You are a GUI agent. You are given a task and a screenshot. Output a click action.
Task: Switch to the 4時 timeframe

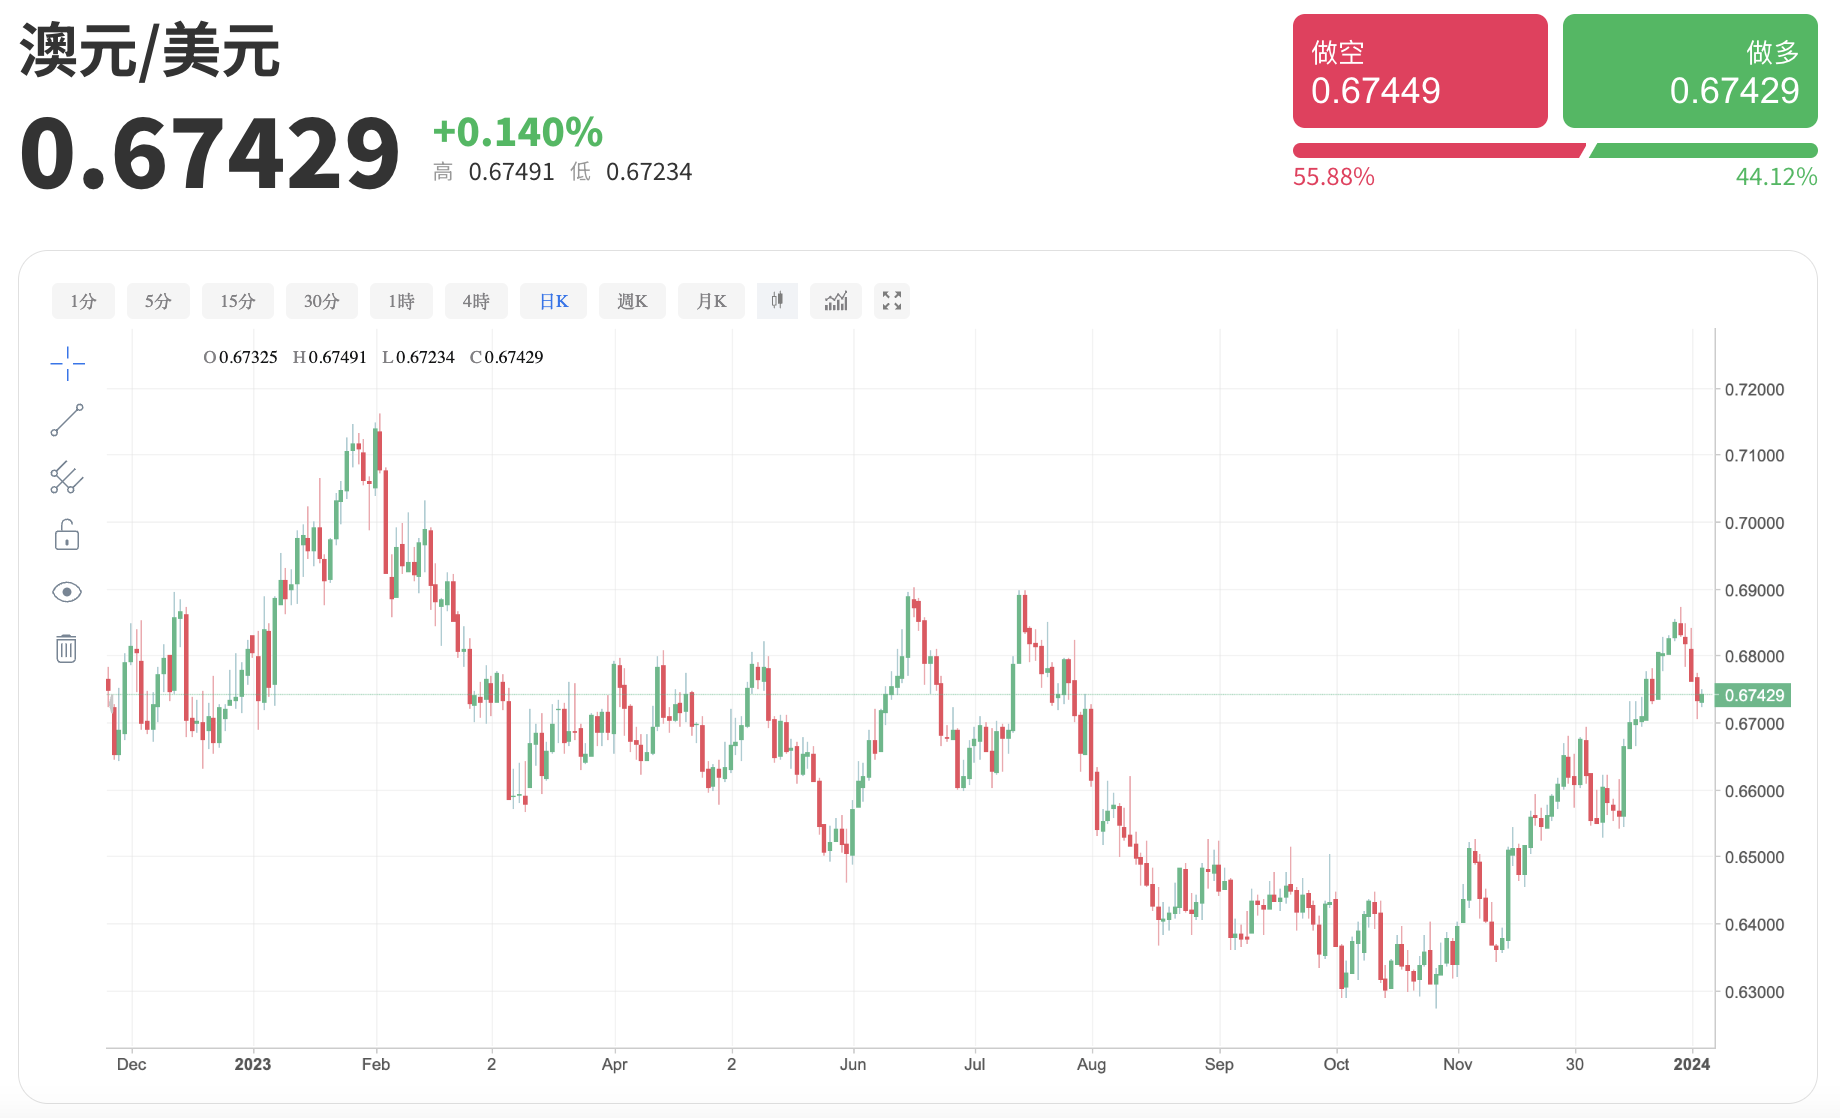click(x=476, y=301)
